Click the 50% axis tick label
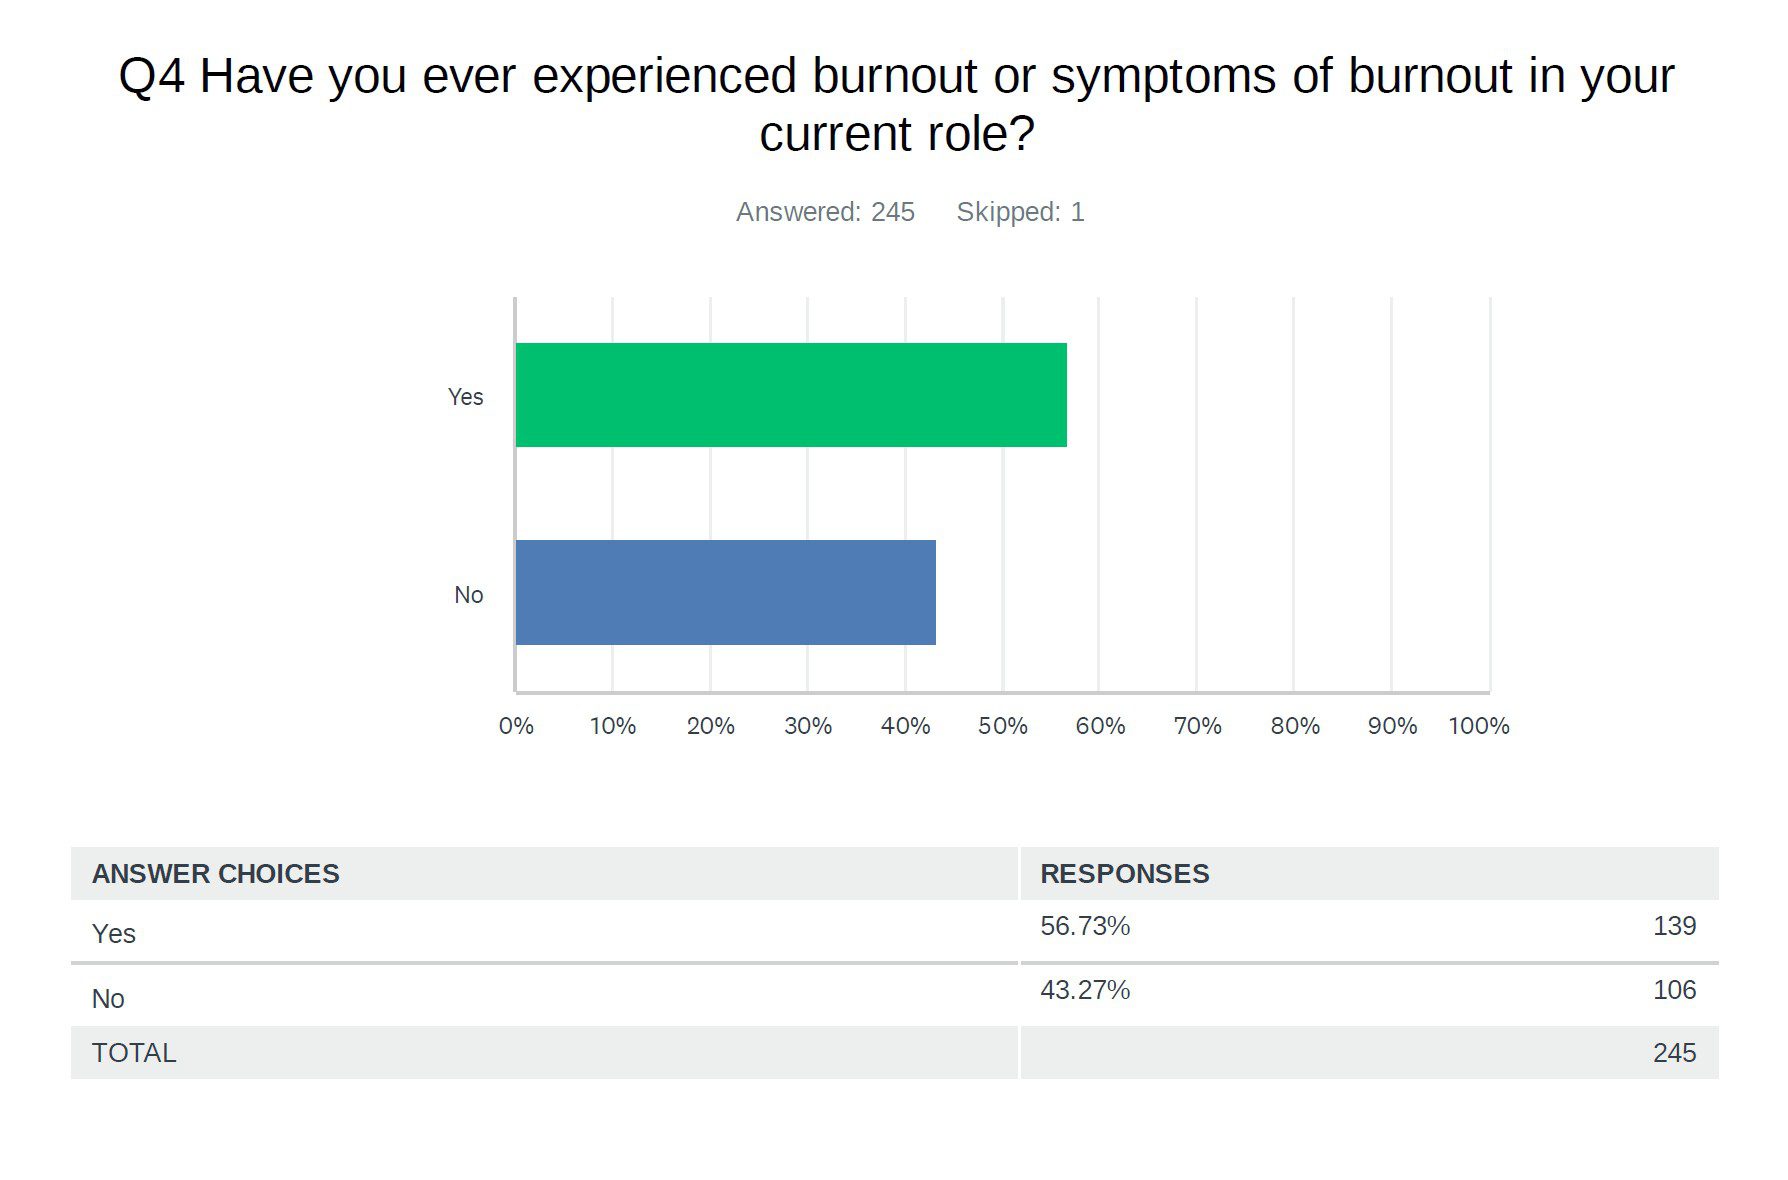The image size is (1788, 1180). [1002, 726]
